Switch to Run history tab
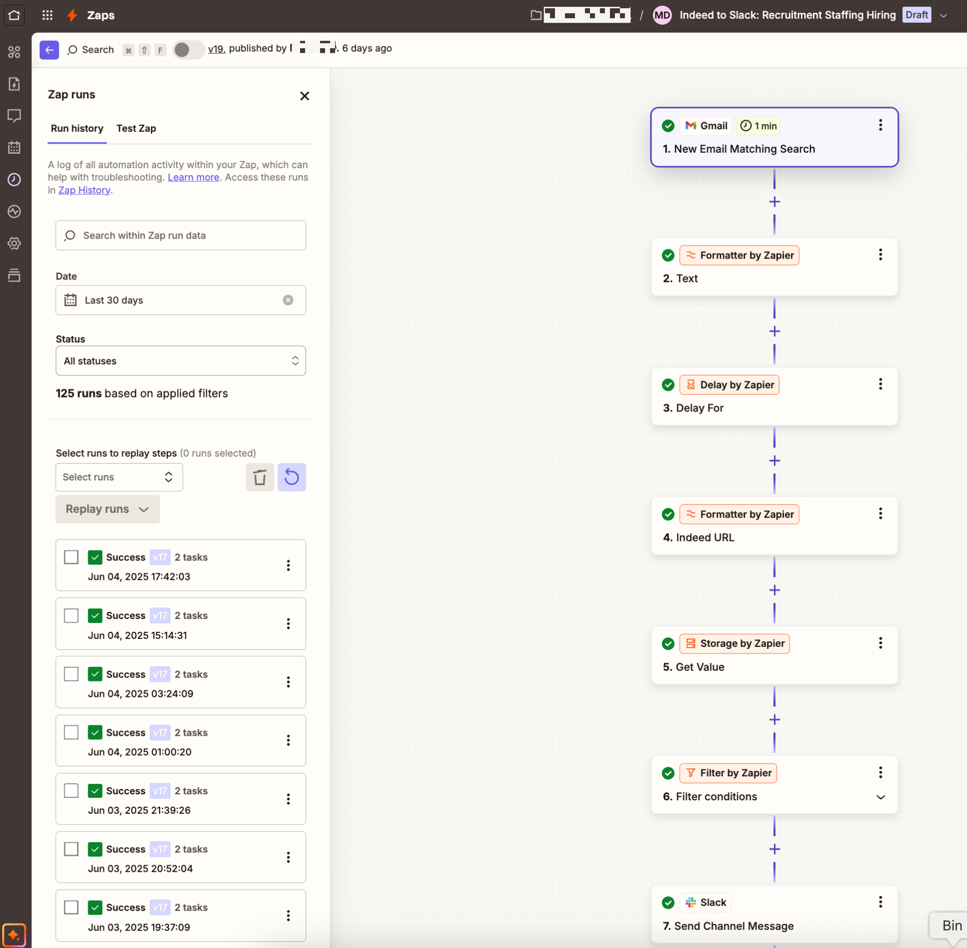This screenshot has height=948, width=967. tap(77, 128)
